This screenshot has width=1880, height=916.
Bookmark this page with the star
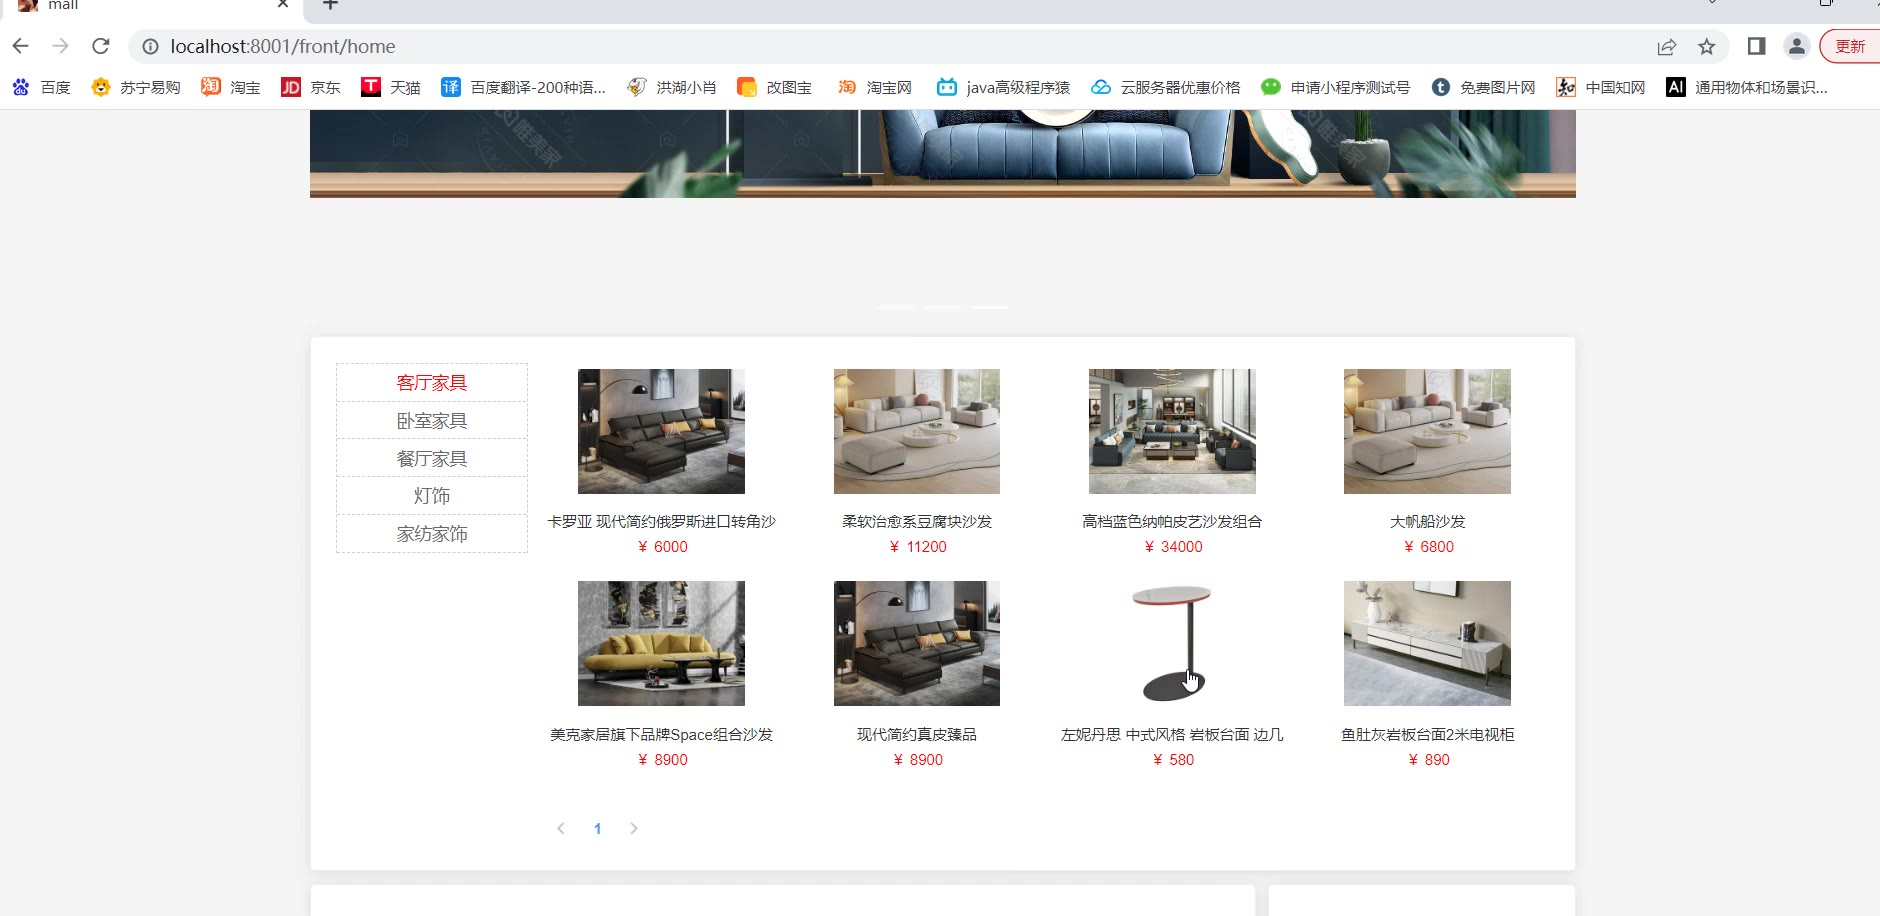(x=1707, y=47)
